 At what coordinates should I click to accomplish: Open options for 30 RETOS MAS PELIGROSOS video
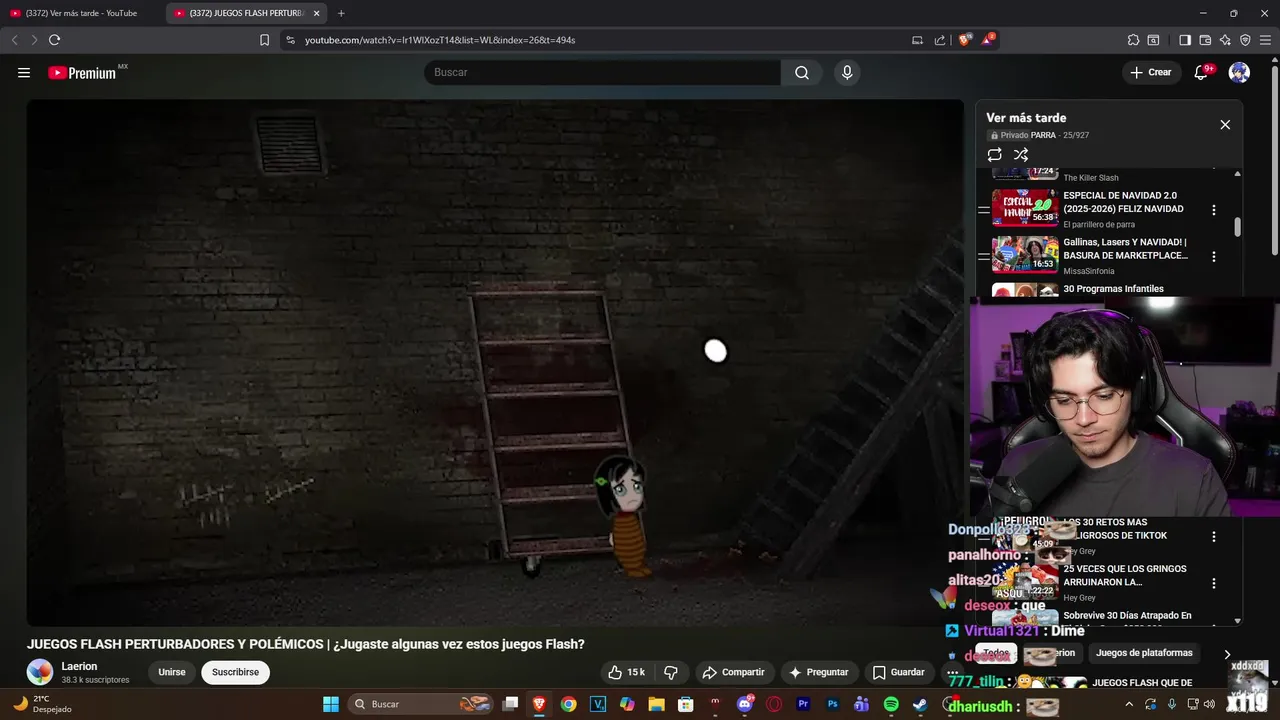(1214, 537)
